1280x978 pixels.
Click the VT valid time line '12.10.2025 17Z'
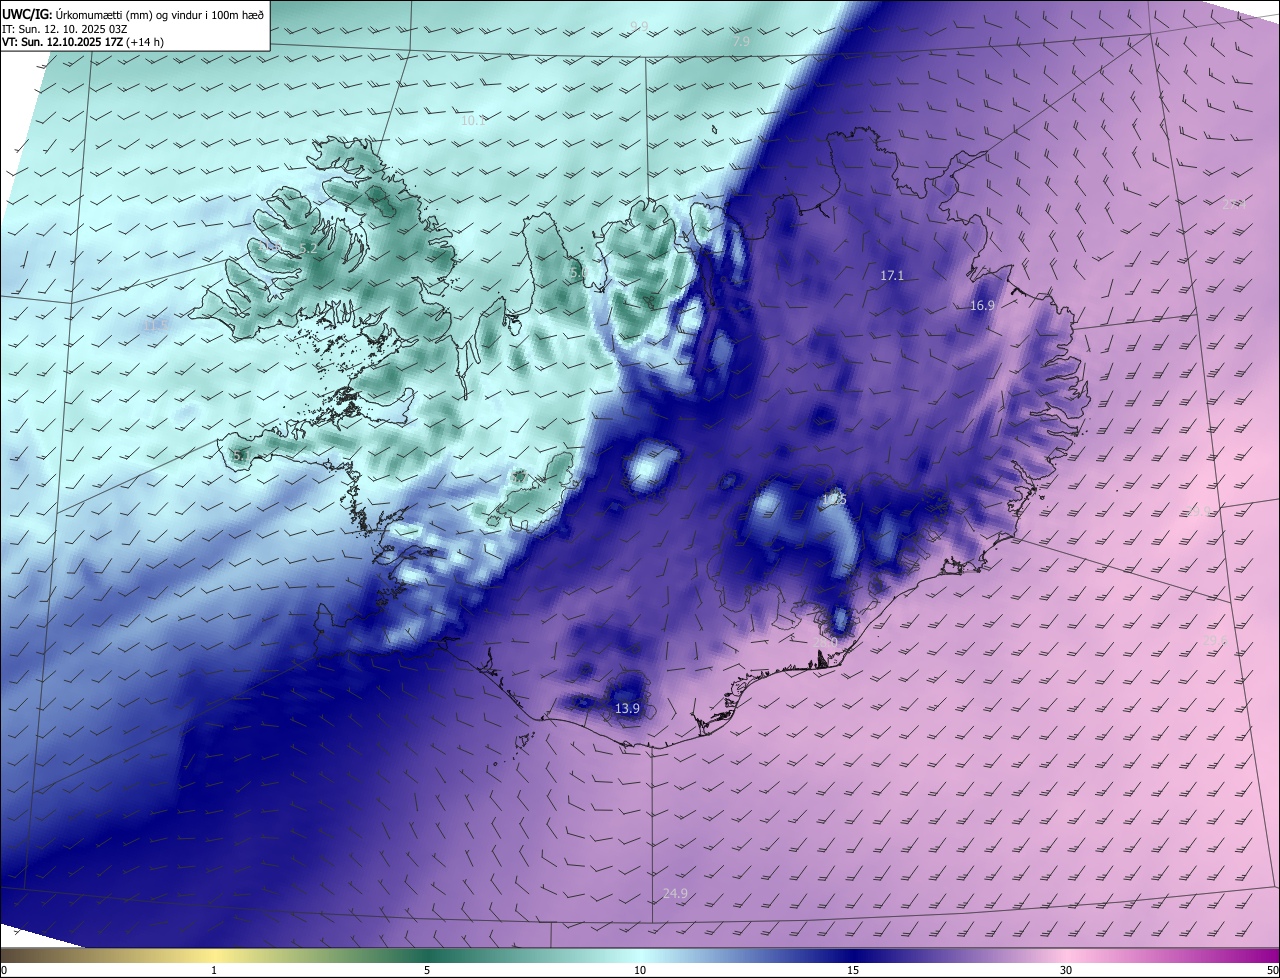[85, 42]
